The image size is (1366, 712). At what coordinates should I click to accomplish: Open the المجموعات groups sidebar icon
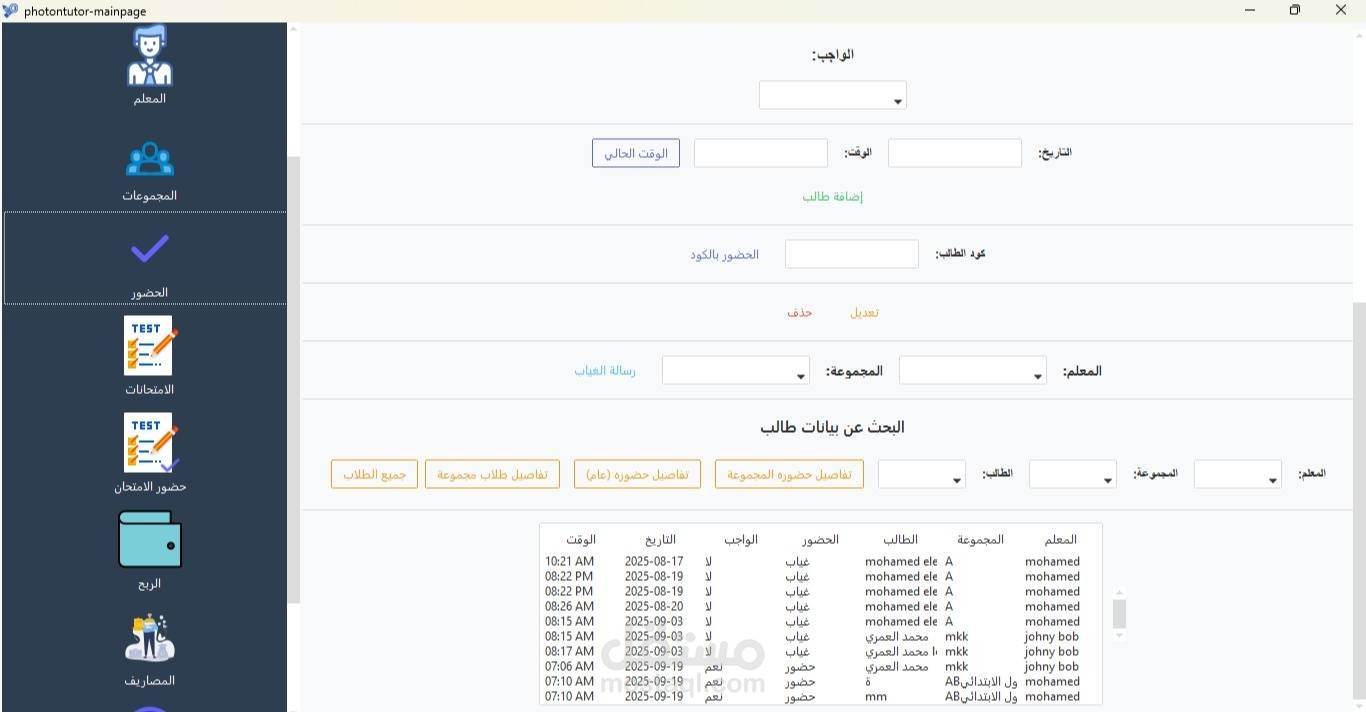point(150,159)
